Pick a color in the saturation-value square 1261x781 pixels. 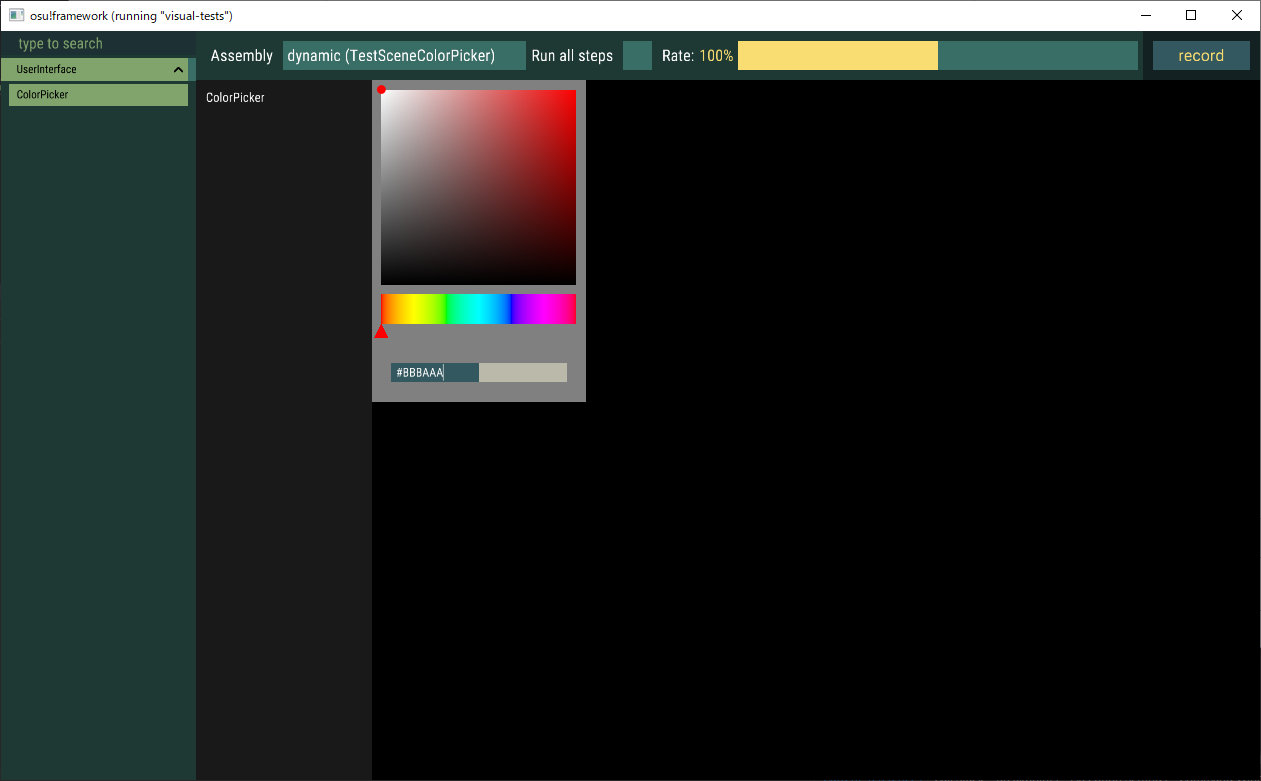tap(478, 185)
